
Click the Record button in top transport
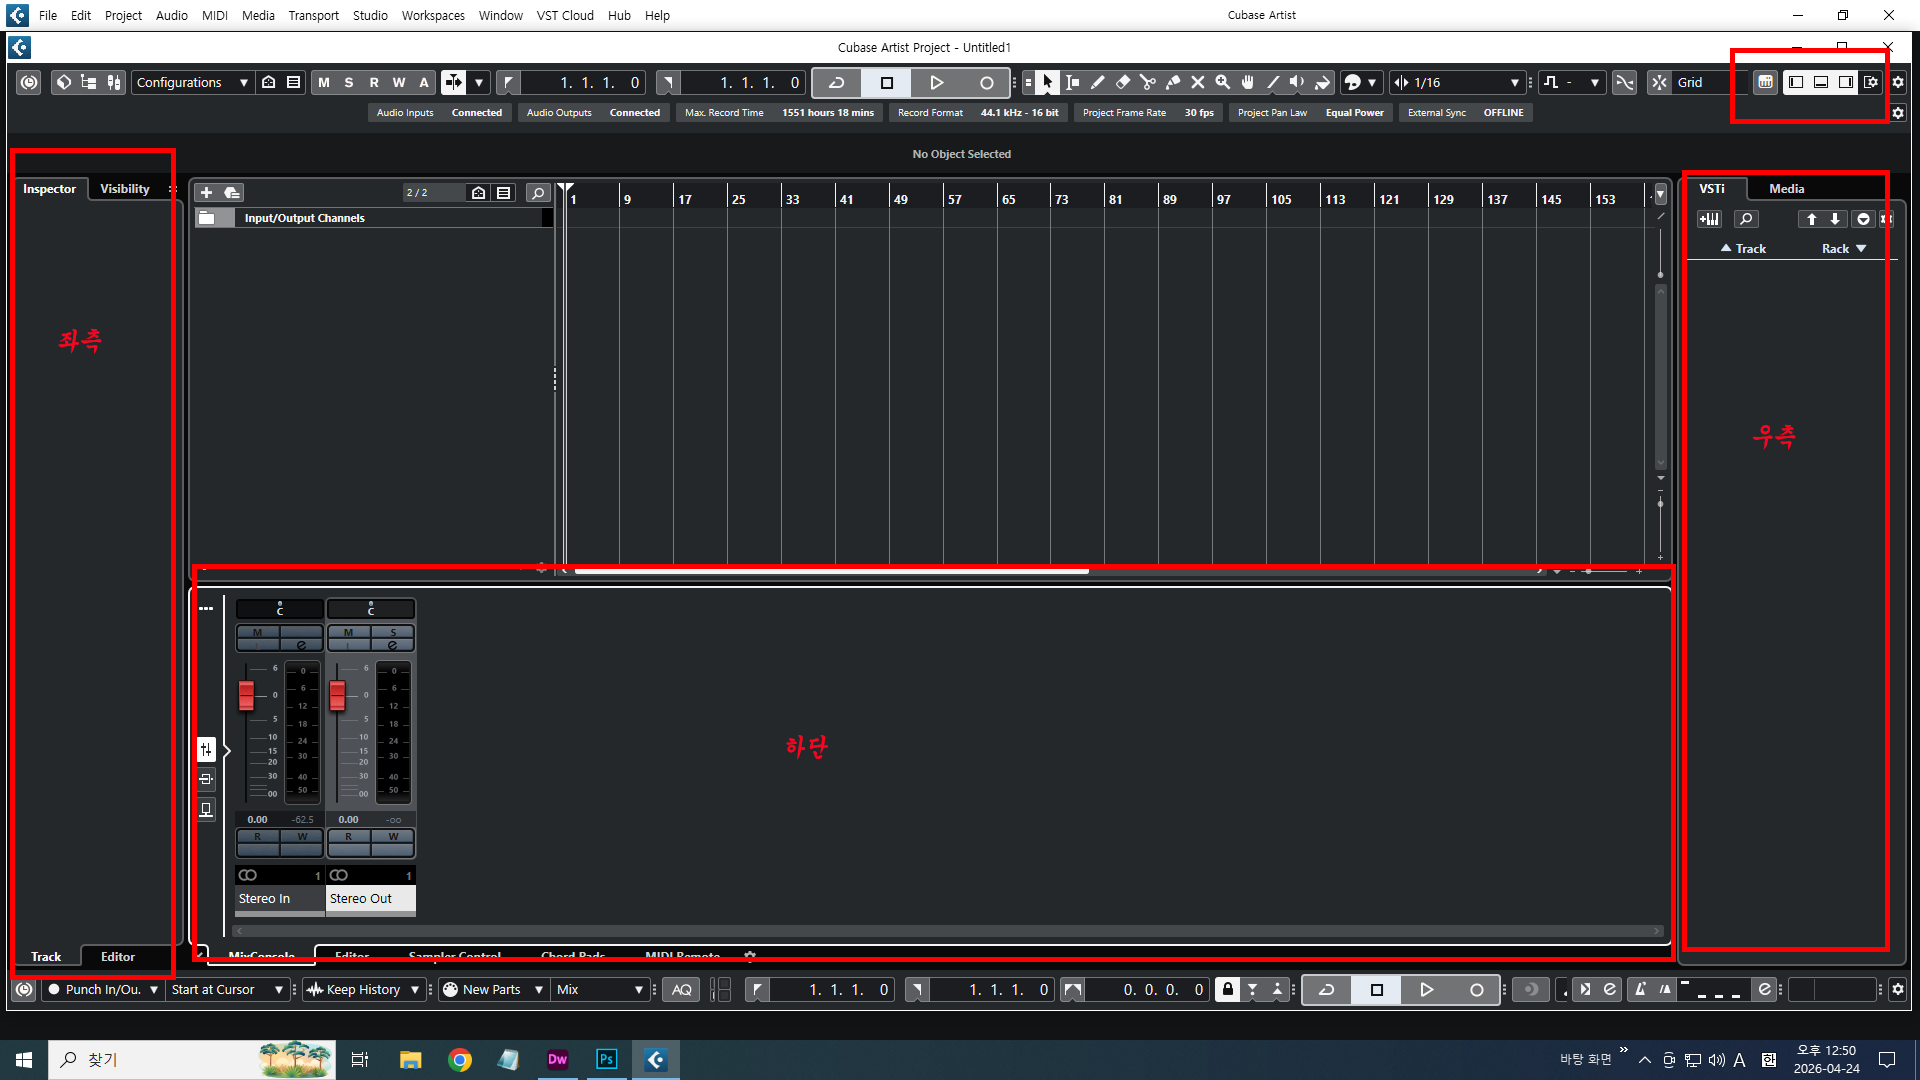click(986, 83)
